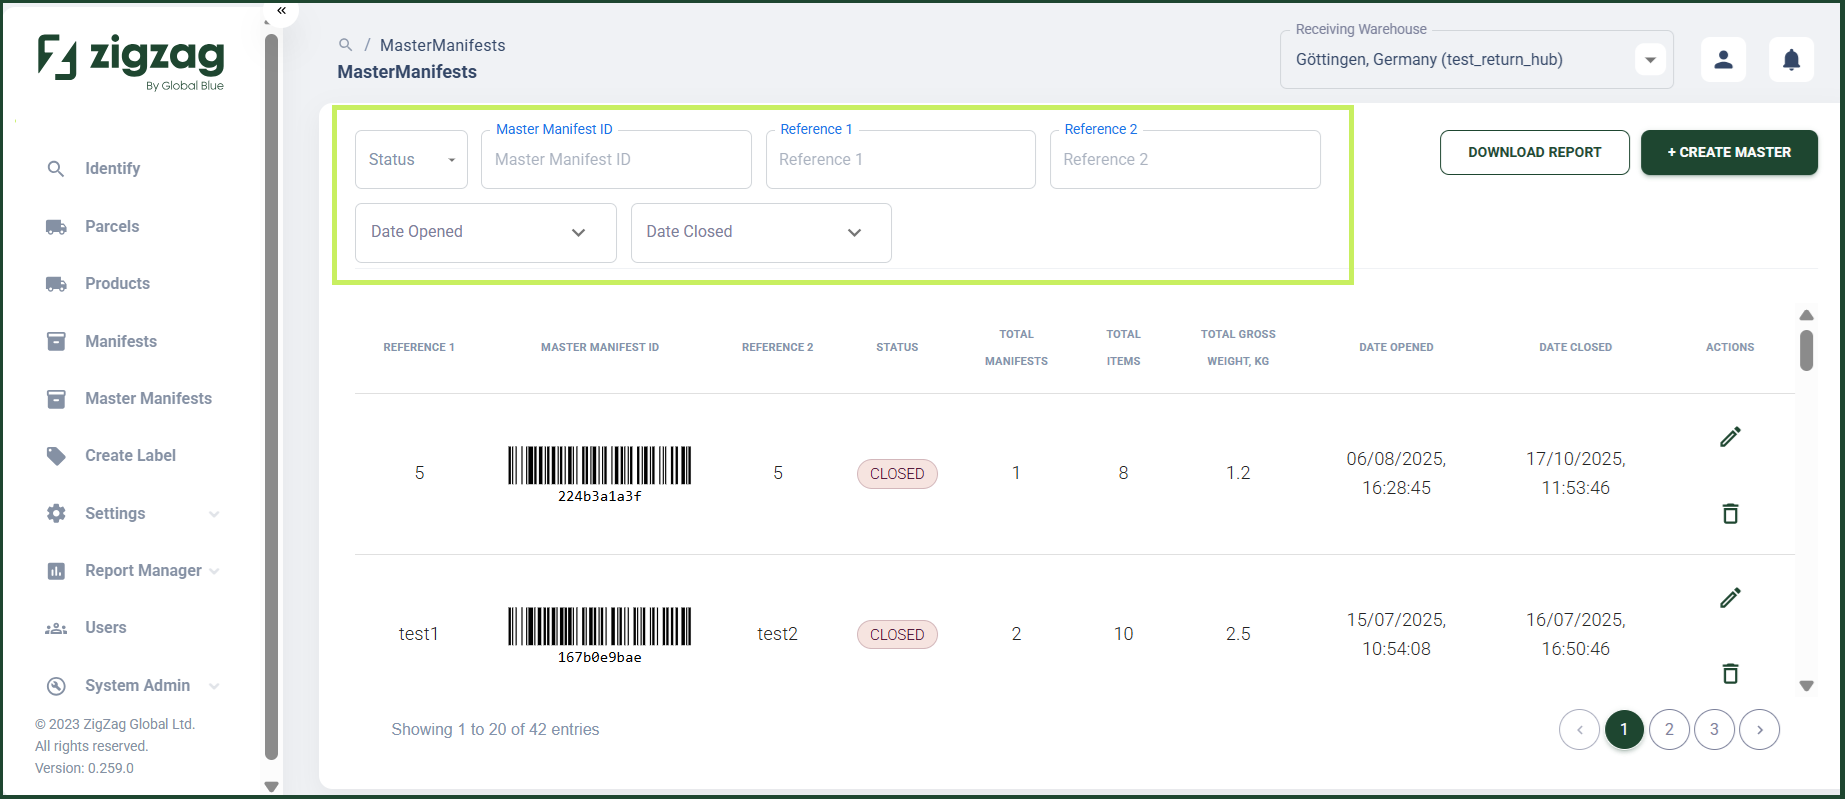The width and height of the screenshot is (1845, 799).
Task: Open Products in the sidebar
Action: 117,283
